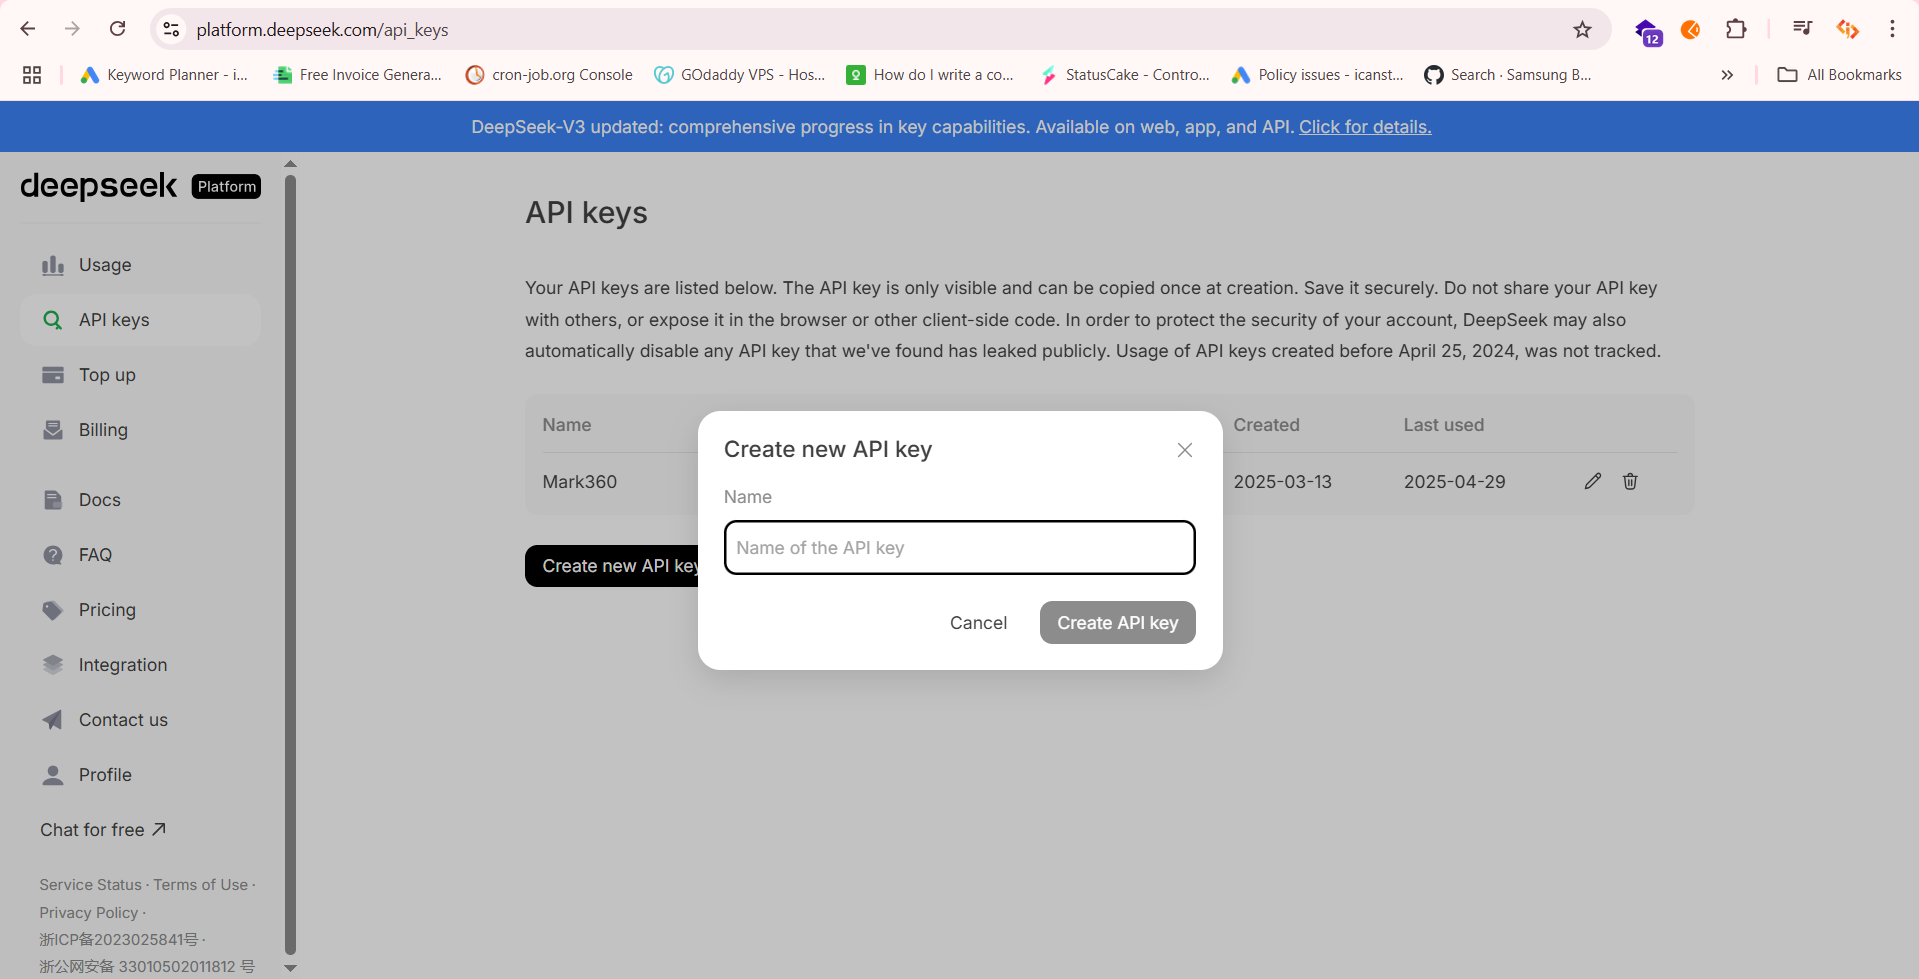Open Pricing in sidebar

140,610
